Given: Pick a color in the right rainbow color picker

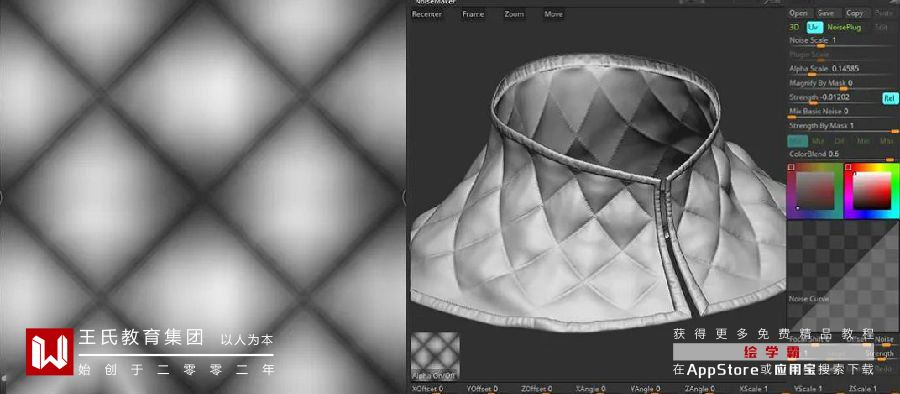Looking at the screenshot, I should click(x=871, y=191).
